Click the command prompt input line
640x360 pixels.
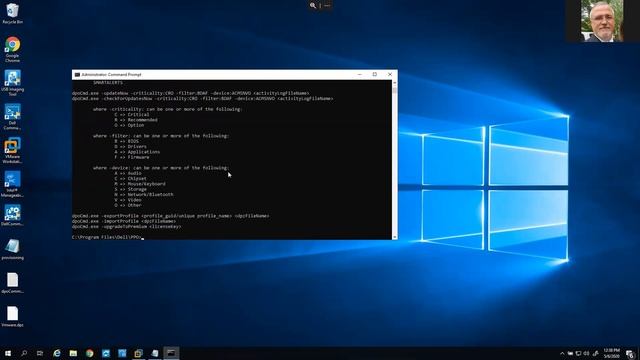point(108,237)
